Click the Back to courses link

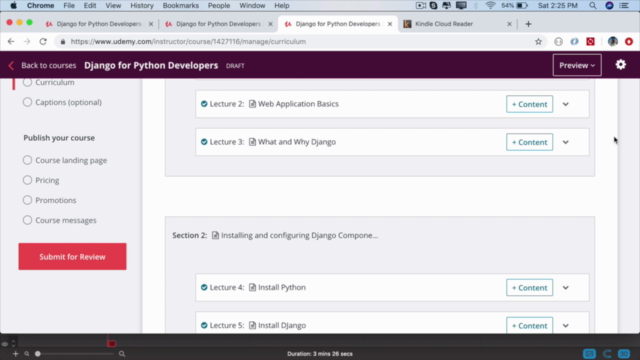pos(49,65)
